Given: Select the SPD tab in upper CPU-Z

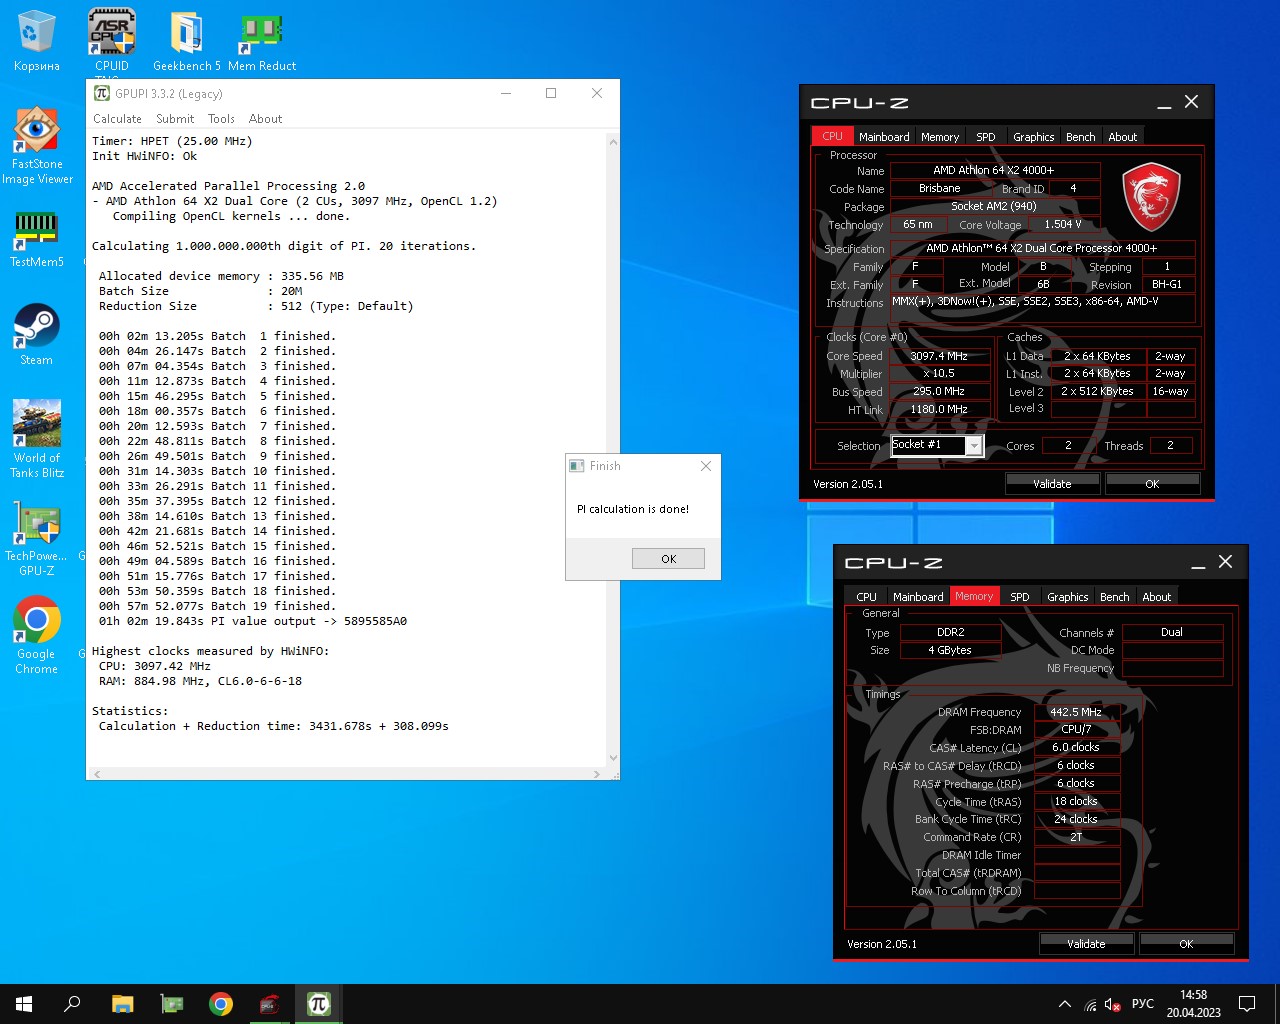Looking at the screenshot, I should pyautogui.click(x=986, y=137).
